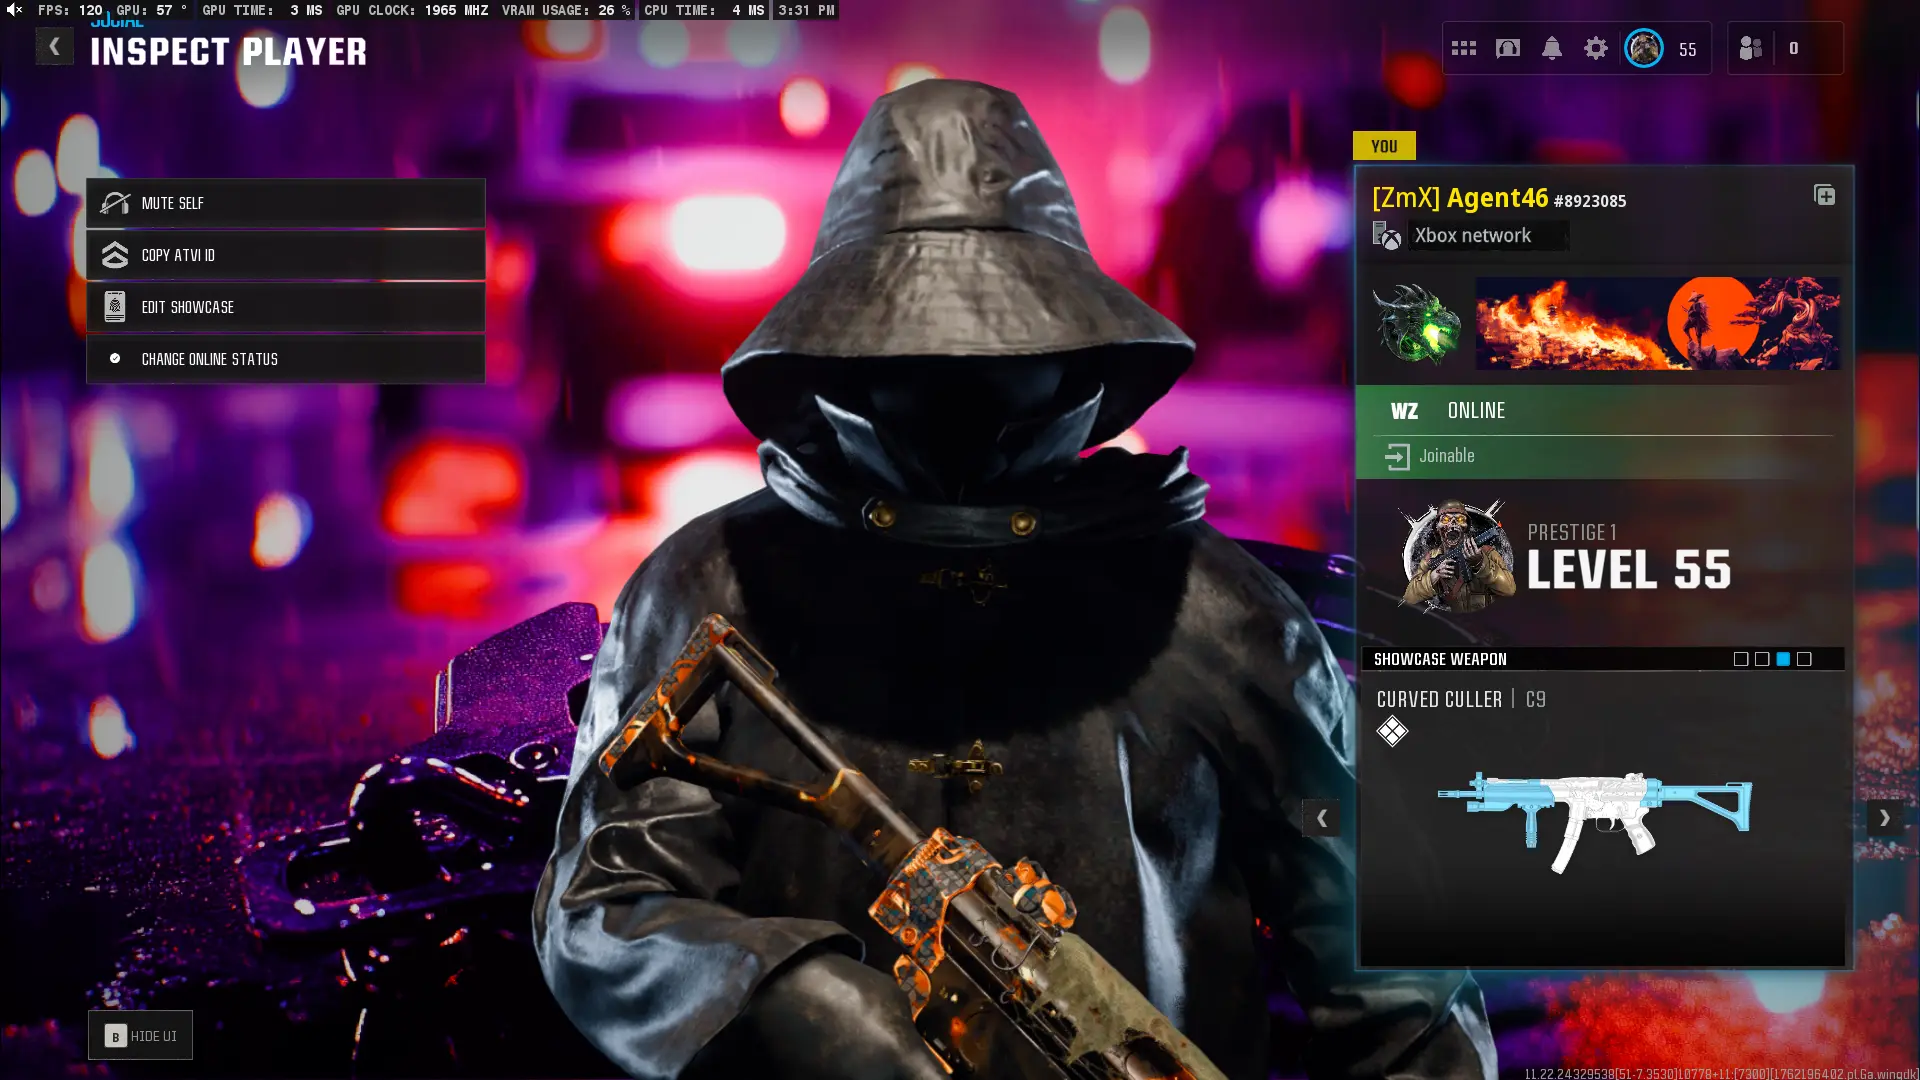Viewport: 1920px width, 1080px height.
Task: Select the fourth showcase weapon indicator square
Action: point(1804,659)
